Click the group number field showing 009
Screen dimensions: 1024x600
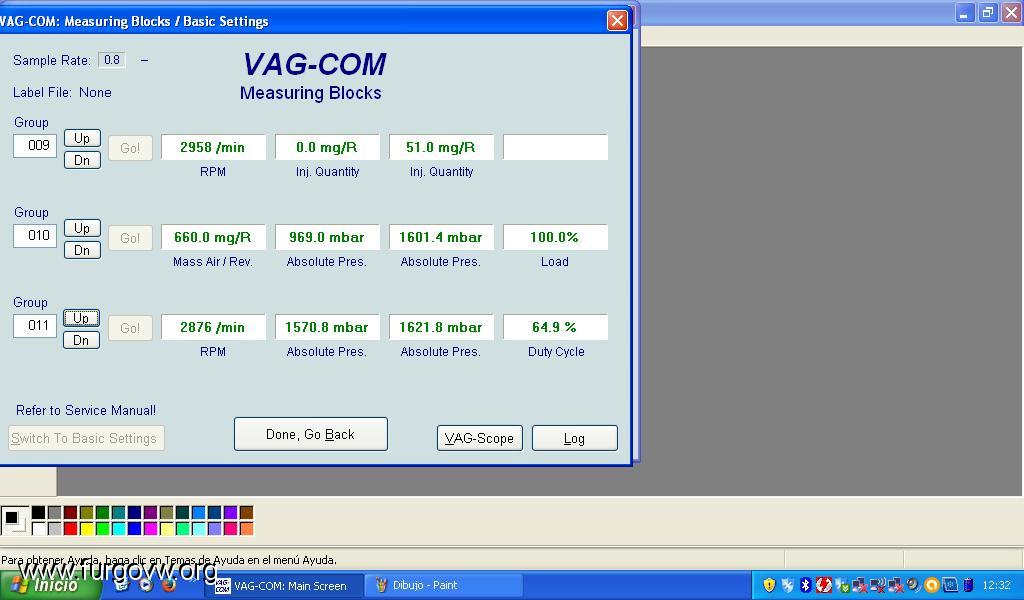(x=35, y=146)
